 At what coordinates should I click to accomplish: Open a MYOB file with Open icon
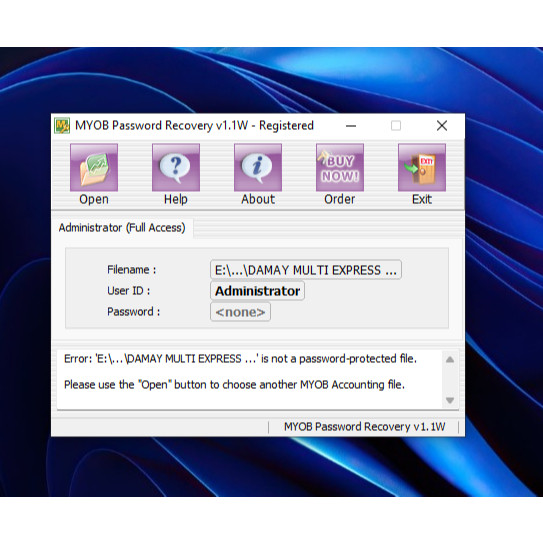[94, 167]
